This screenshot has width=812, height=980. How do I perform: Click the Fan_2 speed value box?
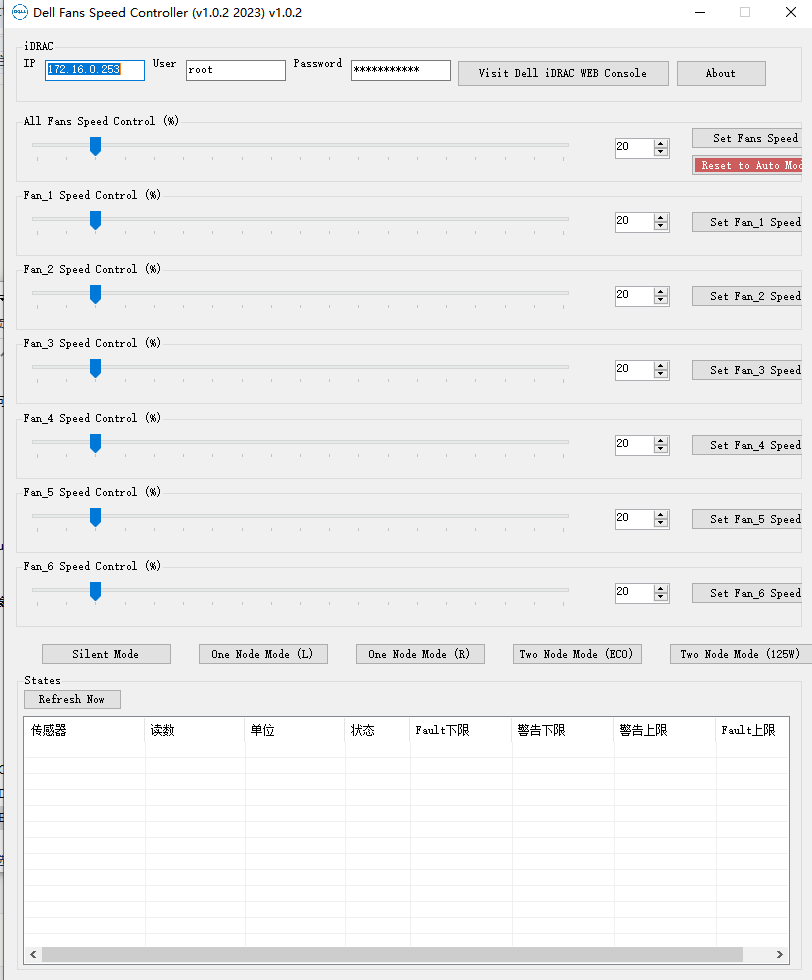point(634,295)
